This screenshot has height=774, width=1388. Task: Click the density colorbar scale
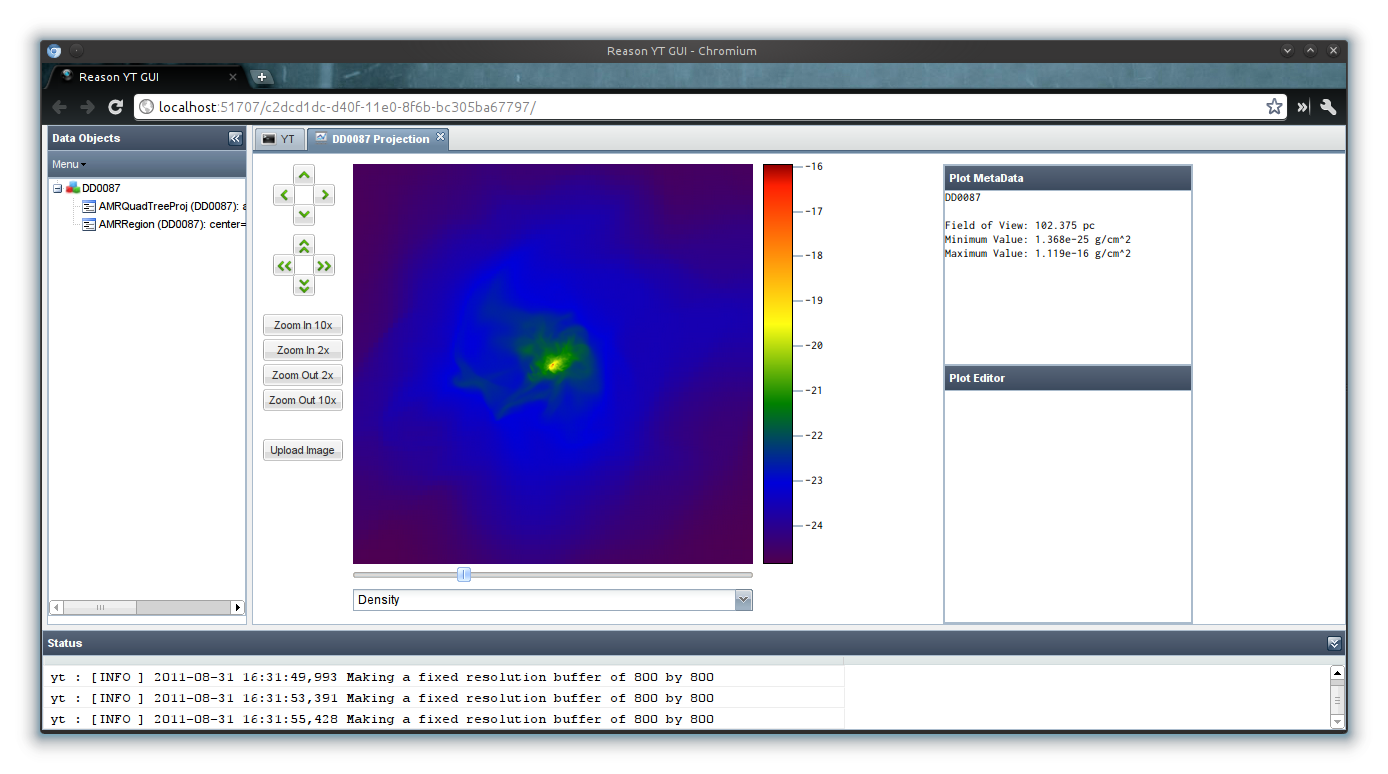(778, 364)
